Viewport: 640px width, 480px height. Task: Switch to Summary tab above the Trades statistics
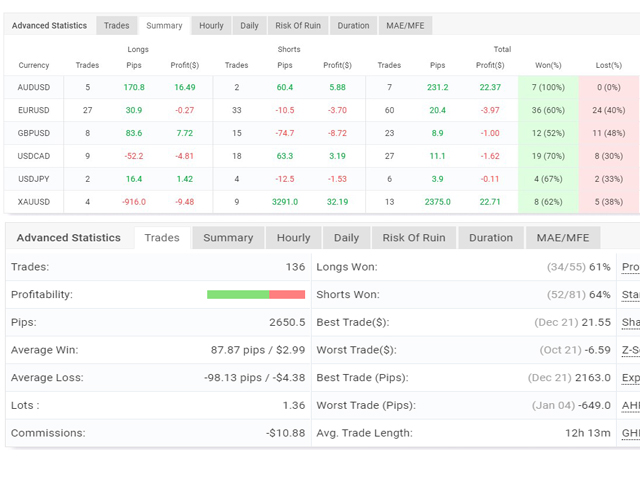pyautogui.click(x=228, y=238)
